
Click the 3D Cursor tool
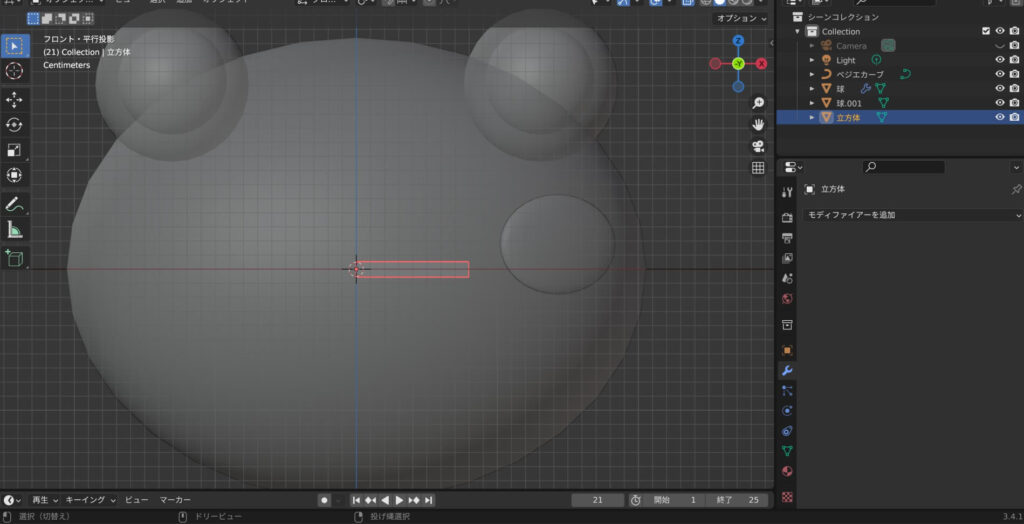[x=15, y=70]
